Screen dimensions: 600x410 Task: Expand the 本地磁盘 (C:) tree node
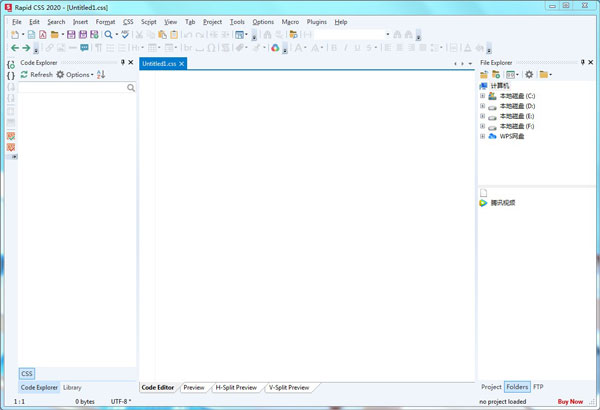[x=483, y=96]
